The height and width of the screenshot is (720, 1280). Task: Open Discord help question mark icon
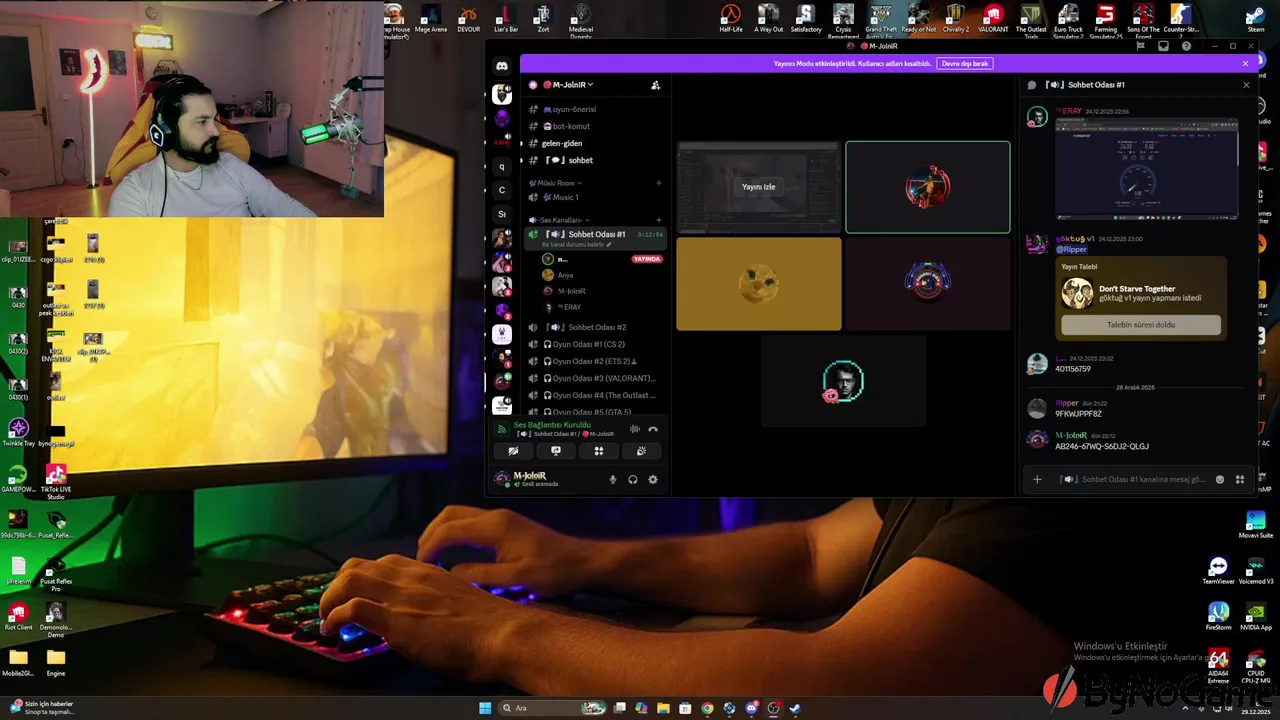(1186, 46)
